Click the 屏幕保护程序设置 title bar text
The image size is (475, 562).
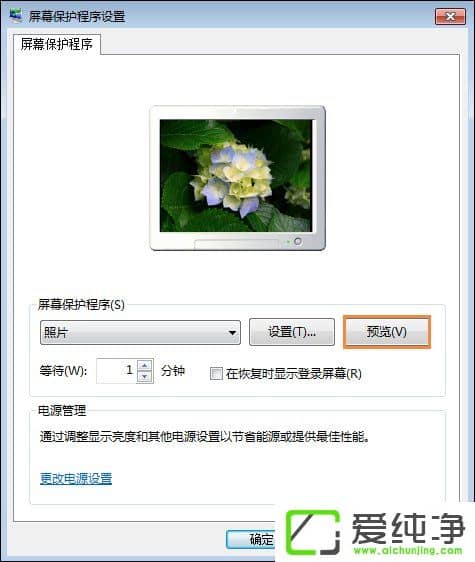click(77, 16)
